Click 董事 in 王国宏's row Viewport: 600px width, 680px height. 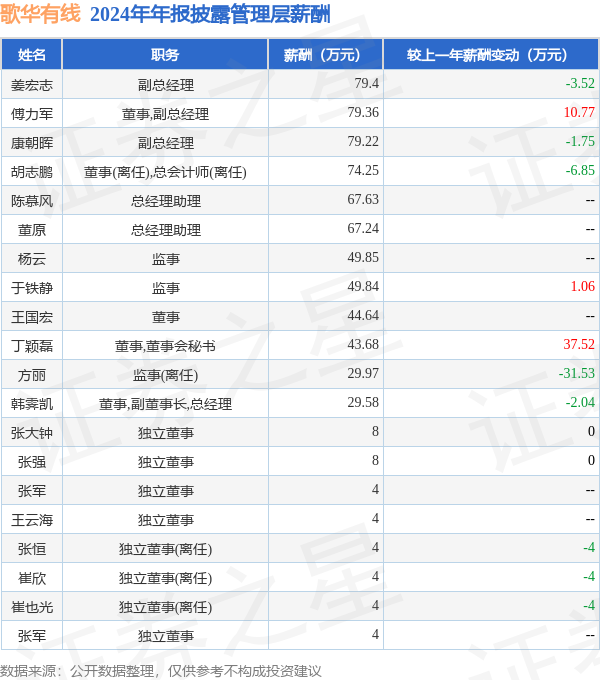pyautogui.click(x=165, y=317)
